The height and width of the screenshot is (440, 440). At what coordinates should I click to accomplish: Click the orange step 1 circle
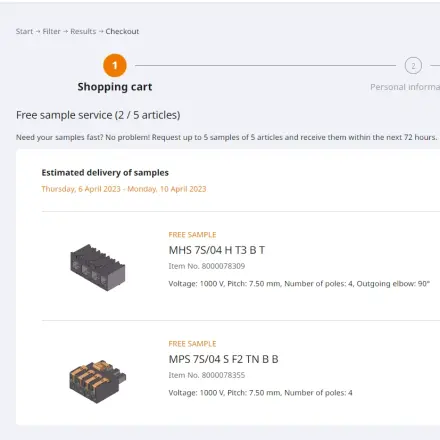[115, 65]
